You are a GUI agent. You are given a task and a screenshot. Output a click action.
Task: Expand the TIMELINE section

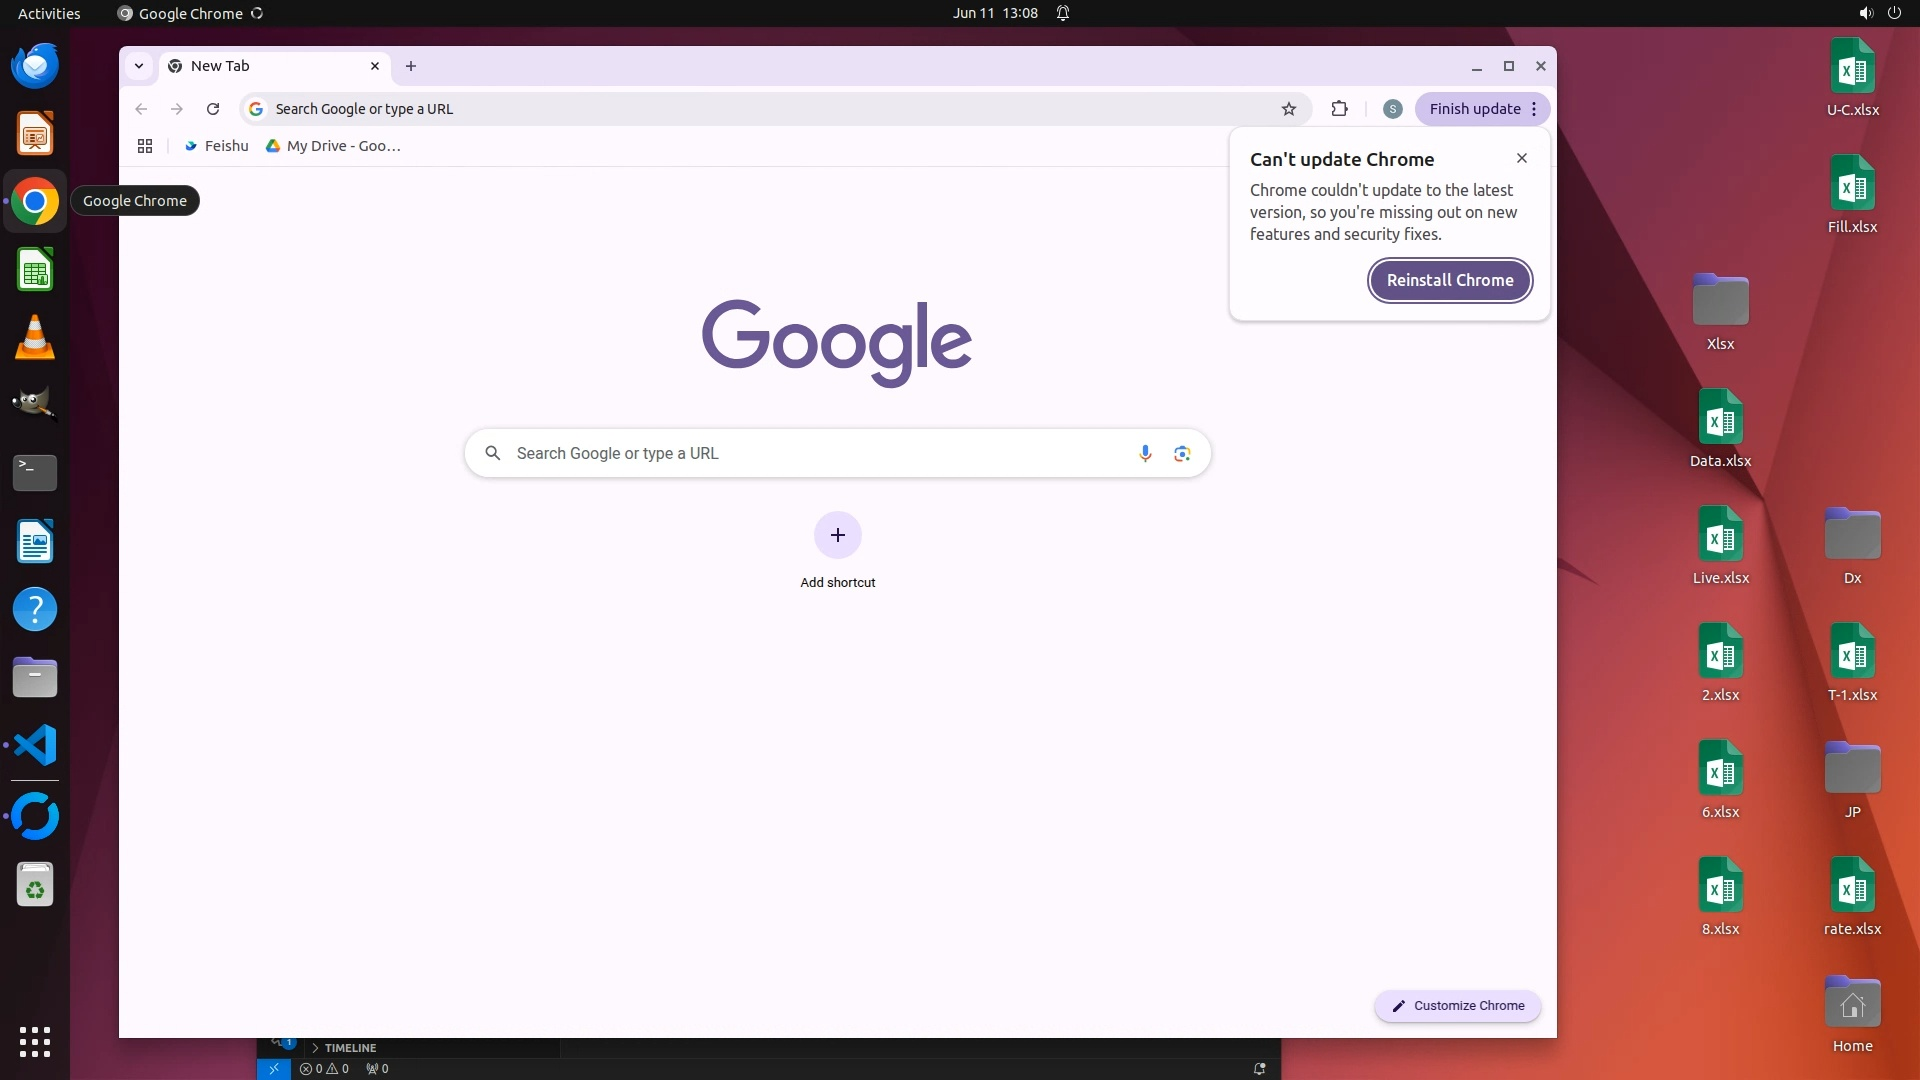(349, 1048)
